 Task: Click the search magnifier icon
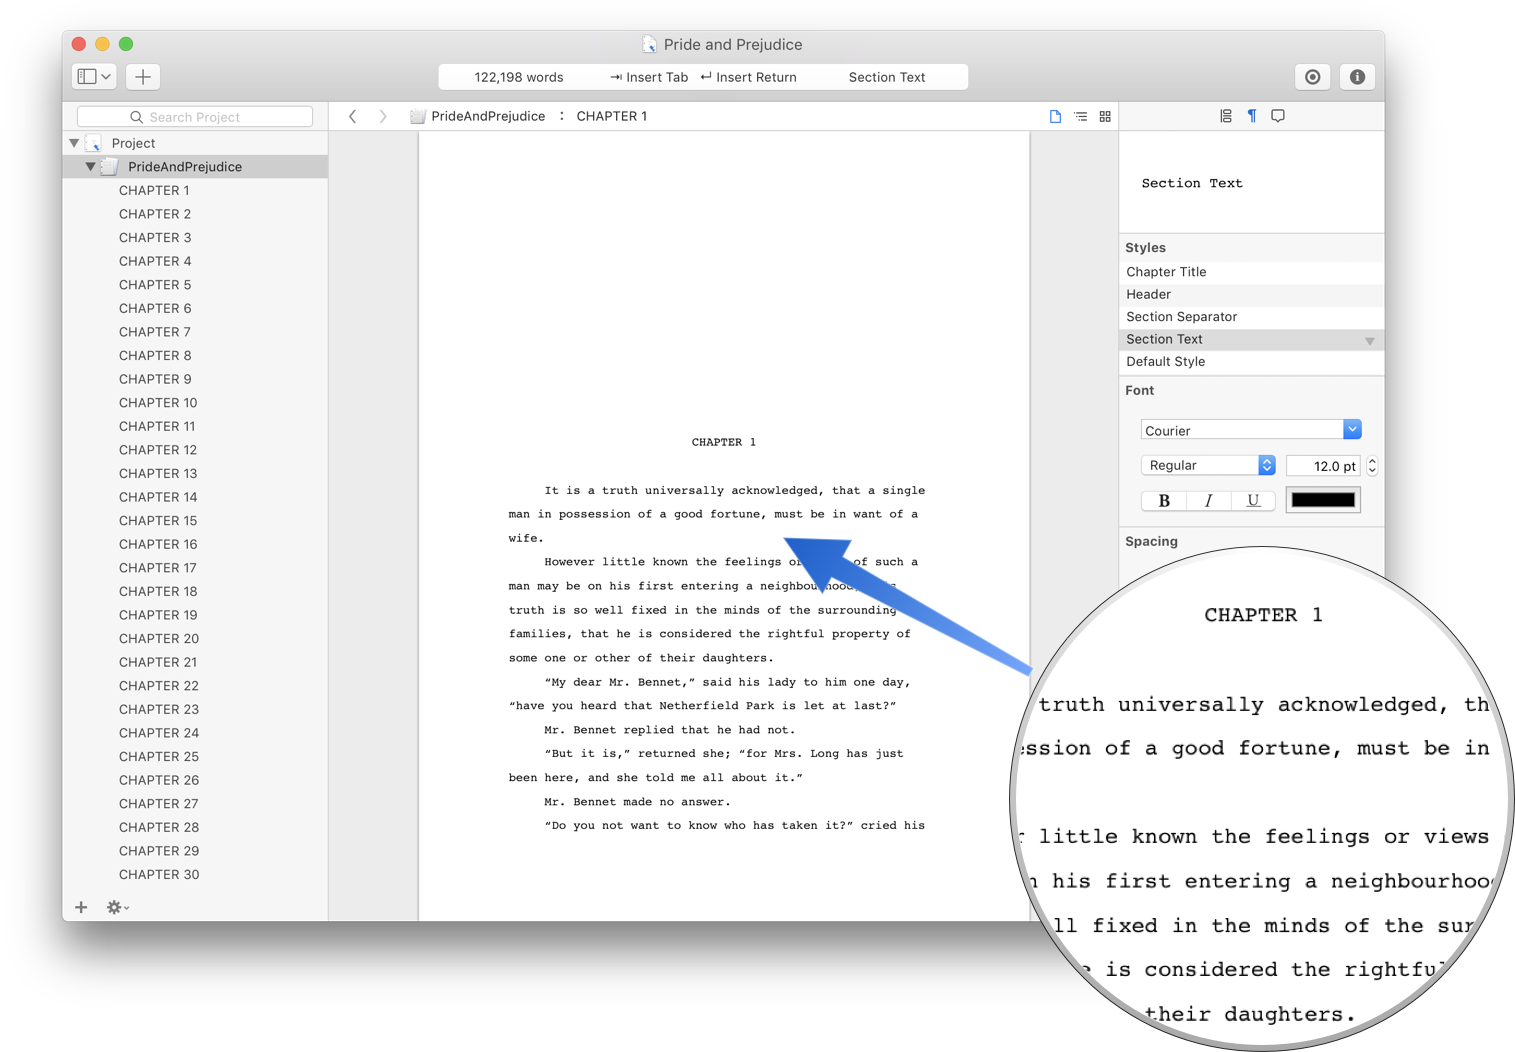(136, 117)
